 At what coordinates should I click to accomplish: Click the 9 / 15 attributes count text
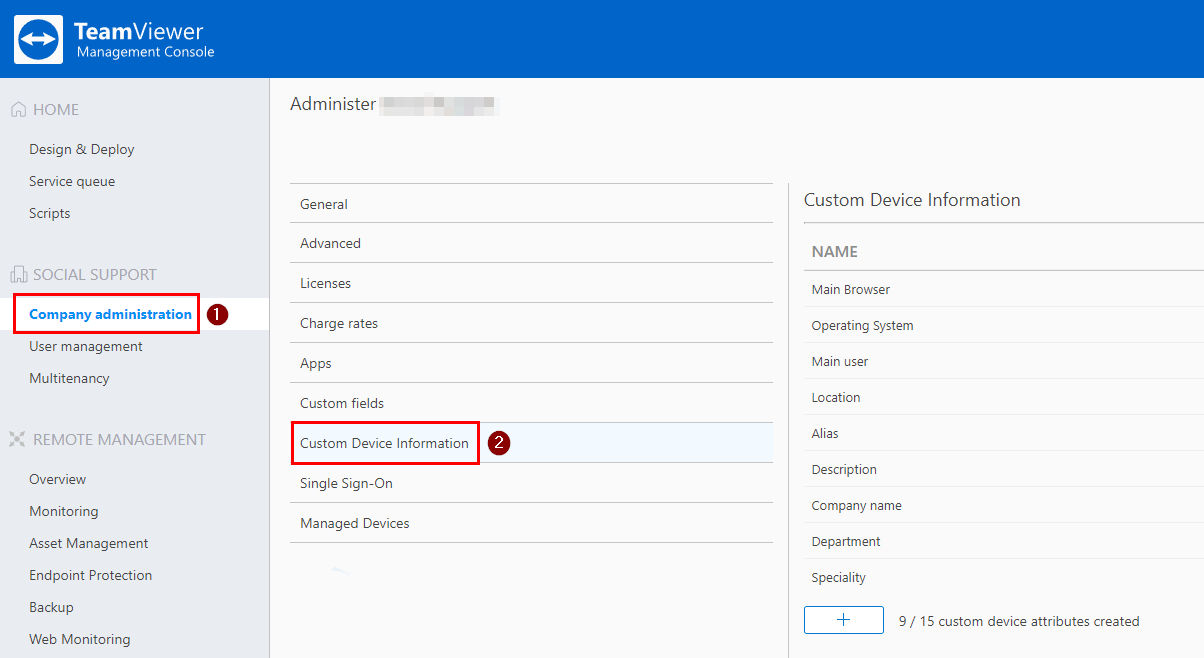point(1019,621)
